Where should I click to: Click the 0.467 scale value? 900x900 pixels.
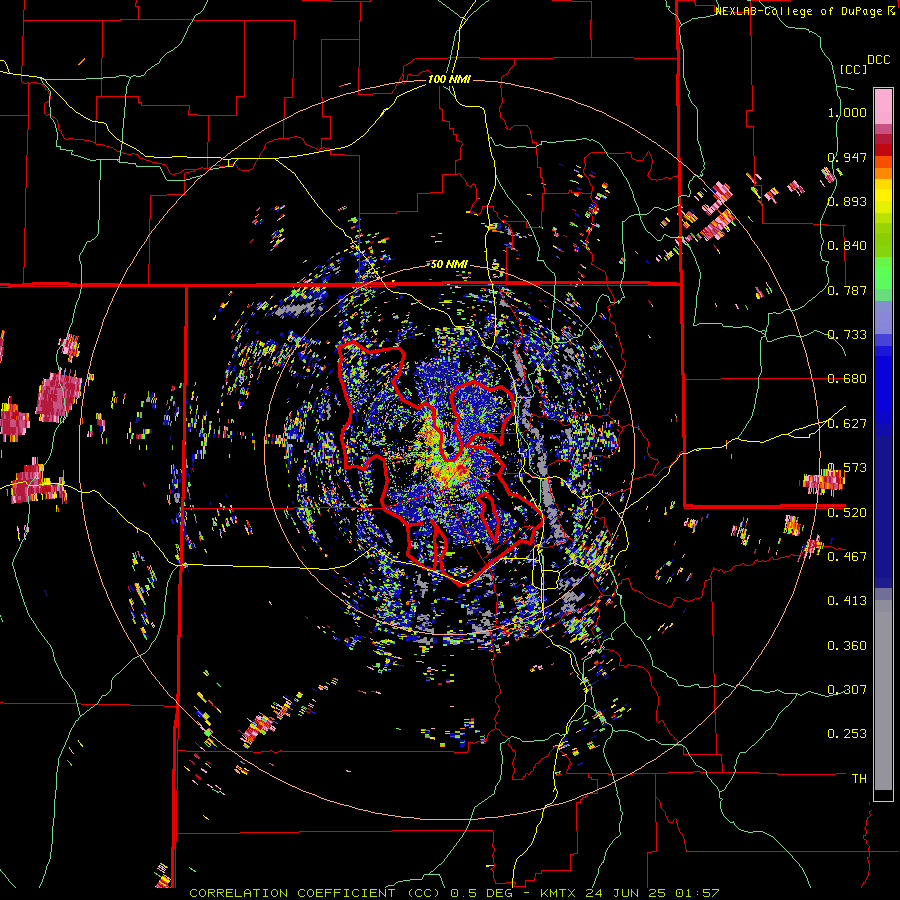pyautogui.click(x=847, y=557)
